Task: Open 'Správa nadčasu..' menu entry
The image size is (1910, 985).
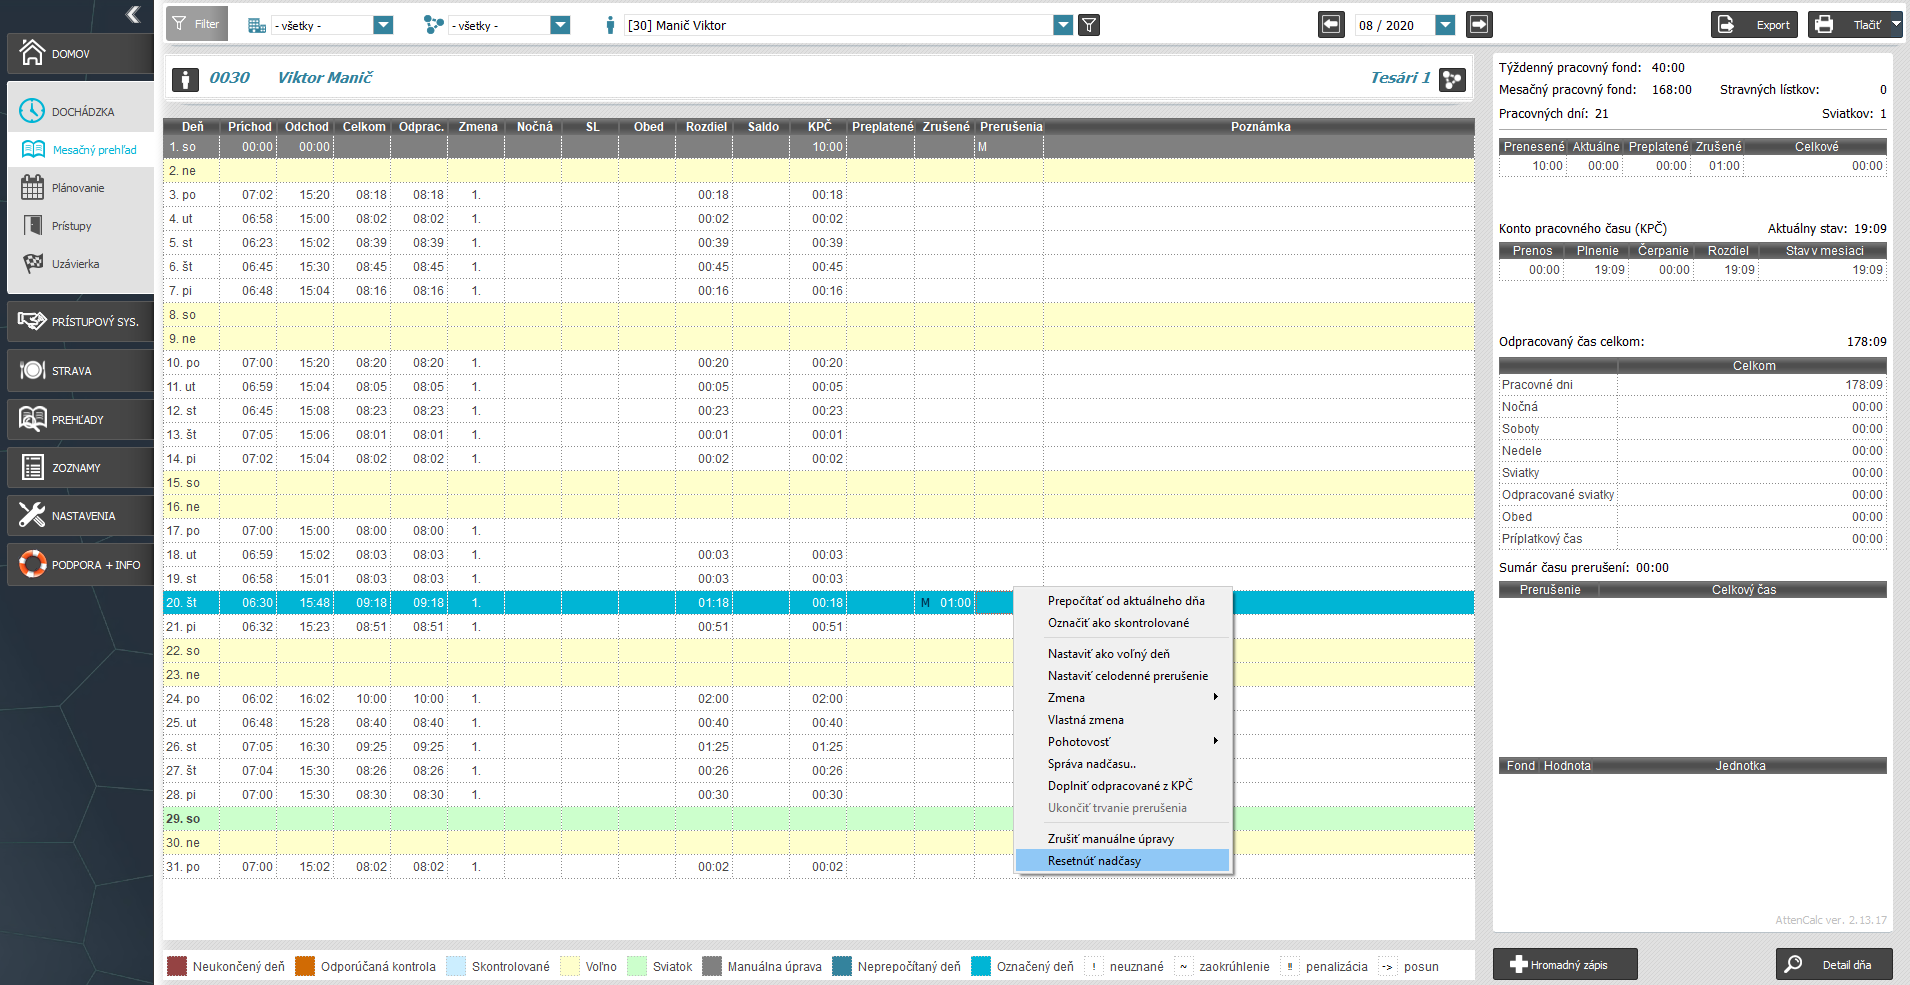Action: pyautogui.click(x=1091, y=764)
